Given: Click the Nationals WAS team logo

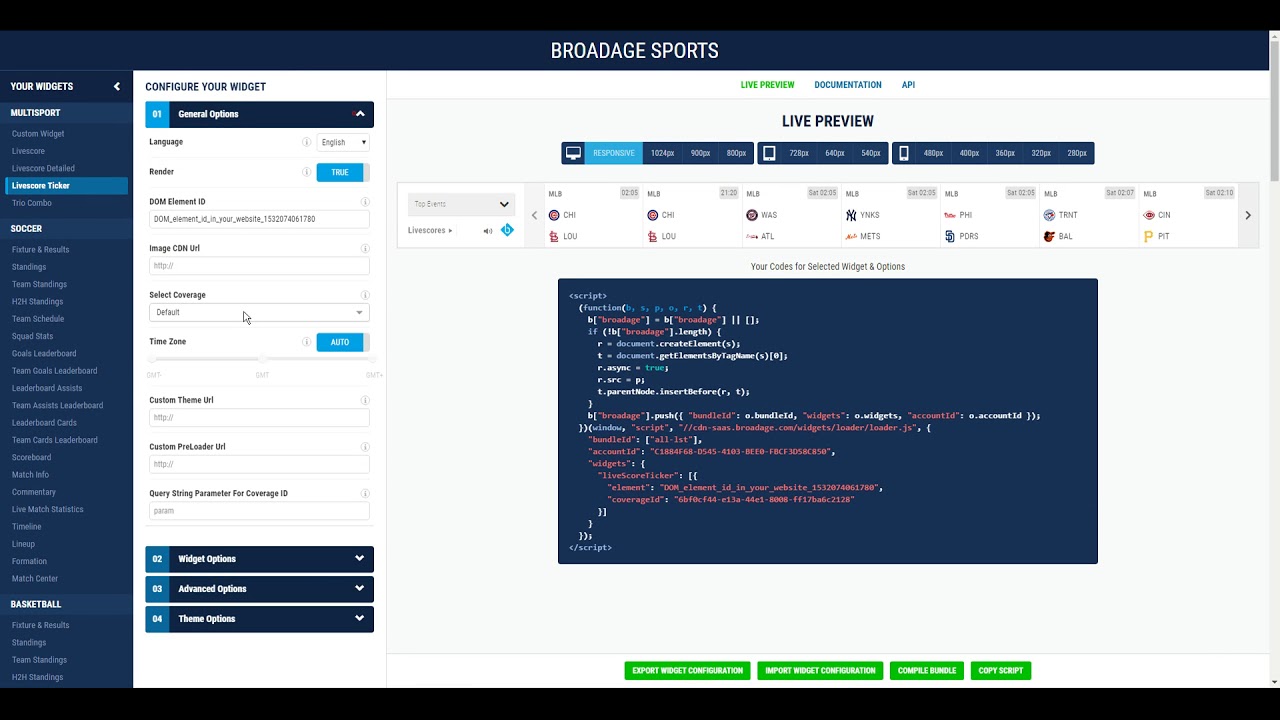Looking at the screenshot, I should [752, 215].
